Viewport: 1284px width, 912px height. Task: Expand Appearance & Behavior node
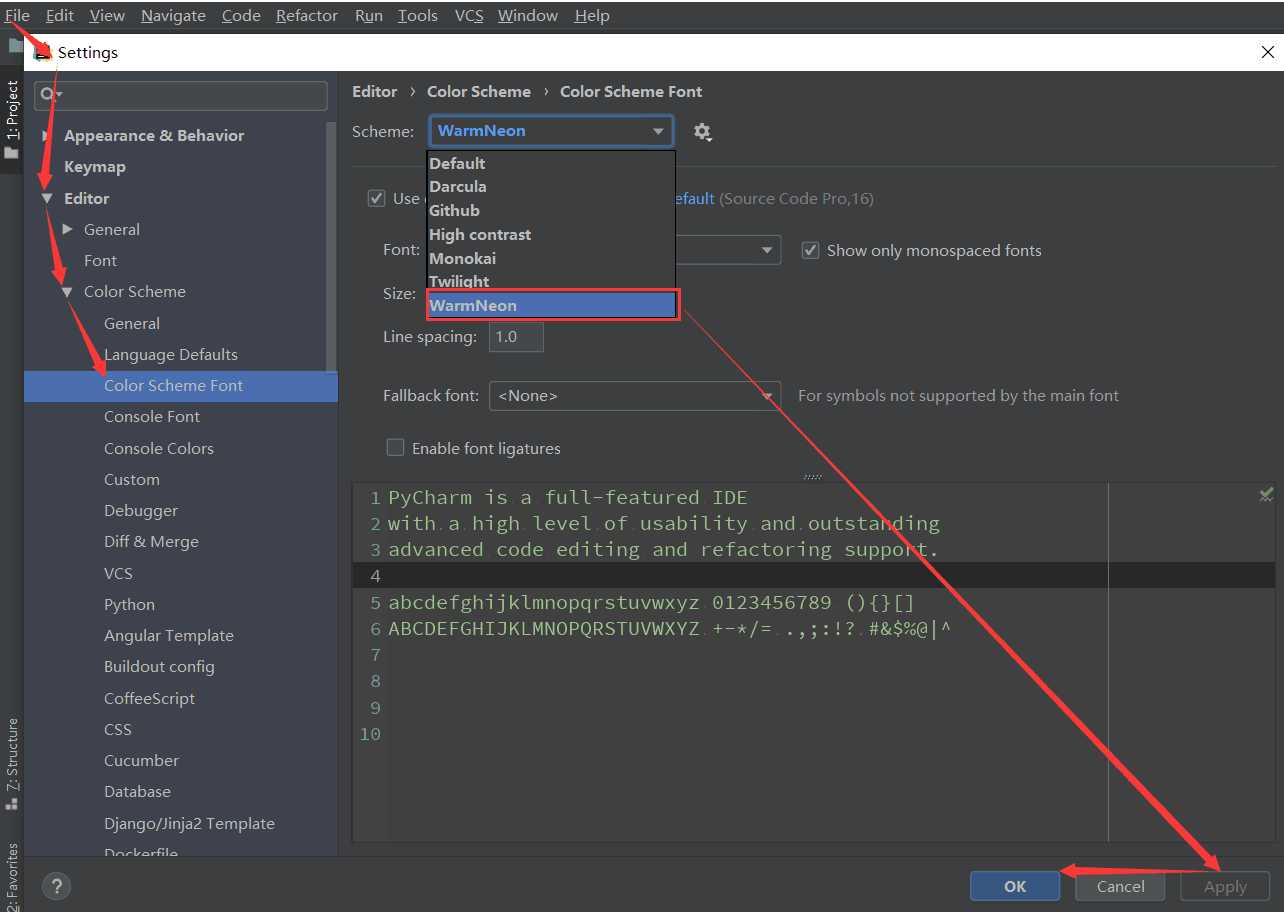coord(47,136)
